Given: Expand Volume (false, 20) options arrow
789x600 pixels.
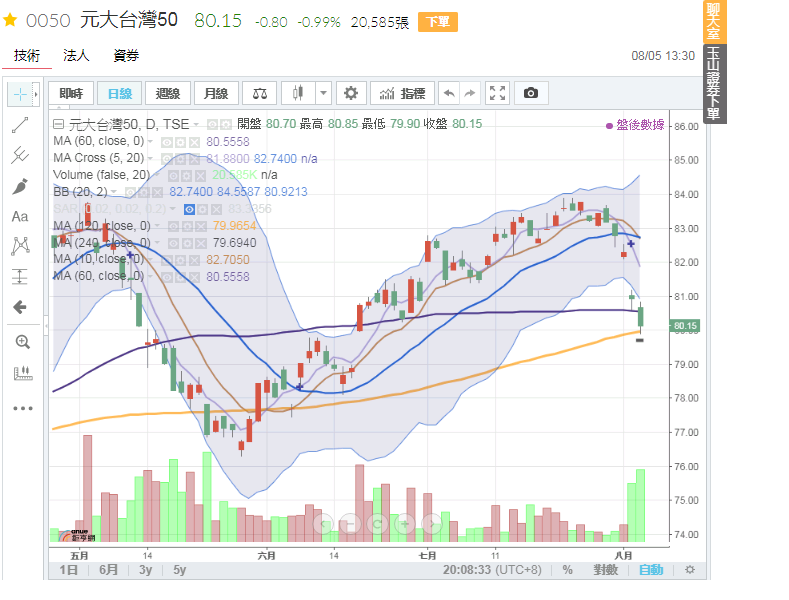Looking at the screenshot, I should (157, 175).
